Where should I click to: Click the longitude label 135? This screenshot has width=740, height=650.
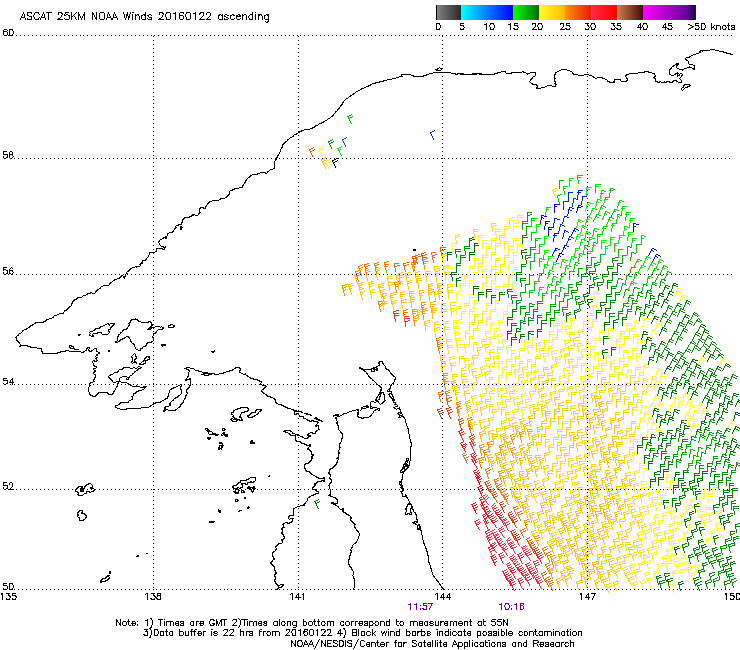9,597
